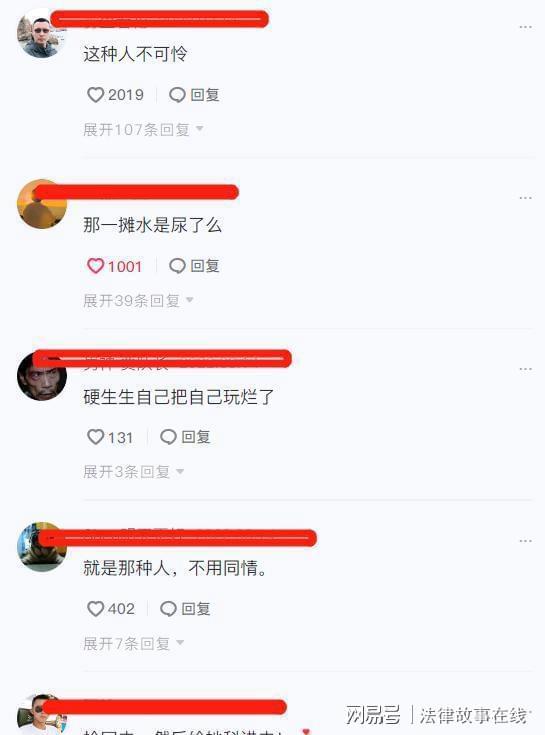
Task: Reply to comment 硬生生自己把自己玩烂了
Action: click(x=185, y=437)
